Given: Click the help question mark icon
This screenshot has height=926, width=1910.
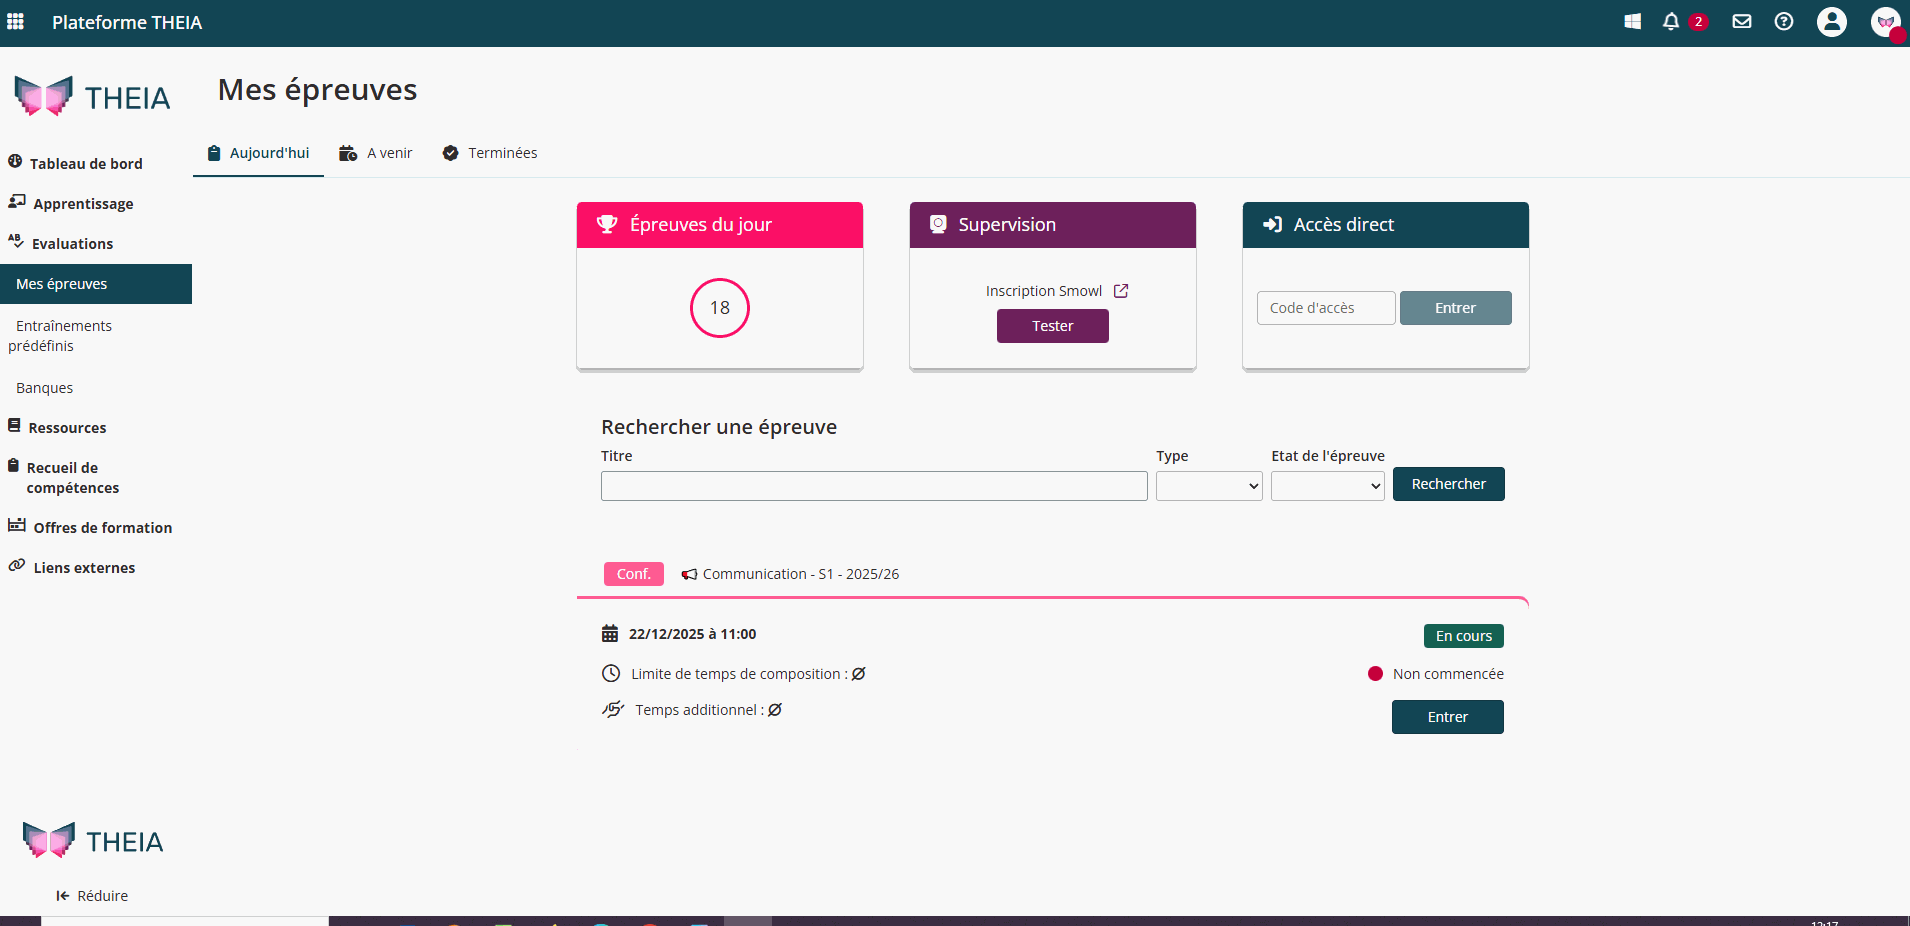Looking at the screenshot, I should [x=1783, y=22].
